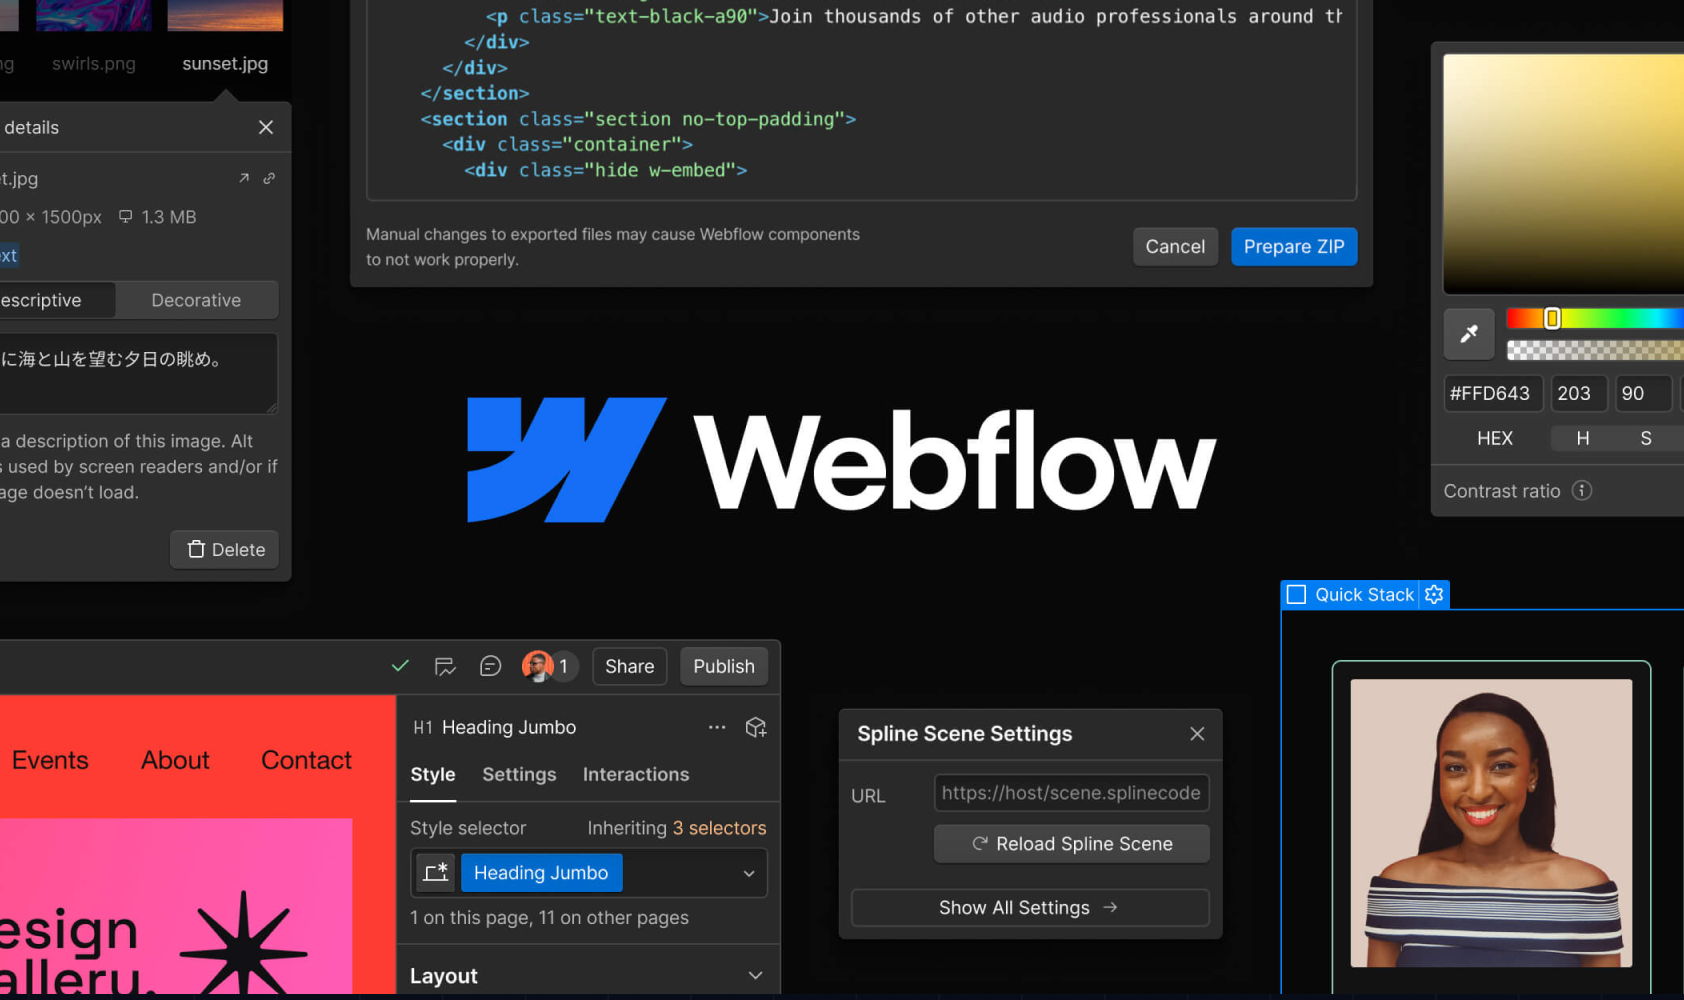Publish the site
Viewport: 1684px width, 1000px height.
[x=724, y=666]
